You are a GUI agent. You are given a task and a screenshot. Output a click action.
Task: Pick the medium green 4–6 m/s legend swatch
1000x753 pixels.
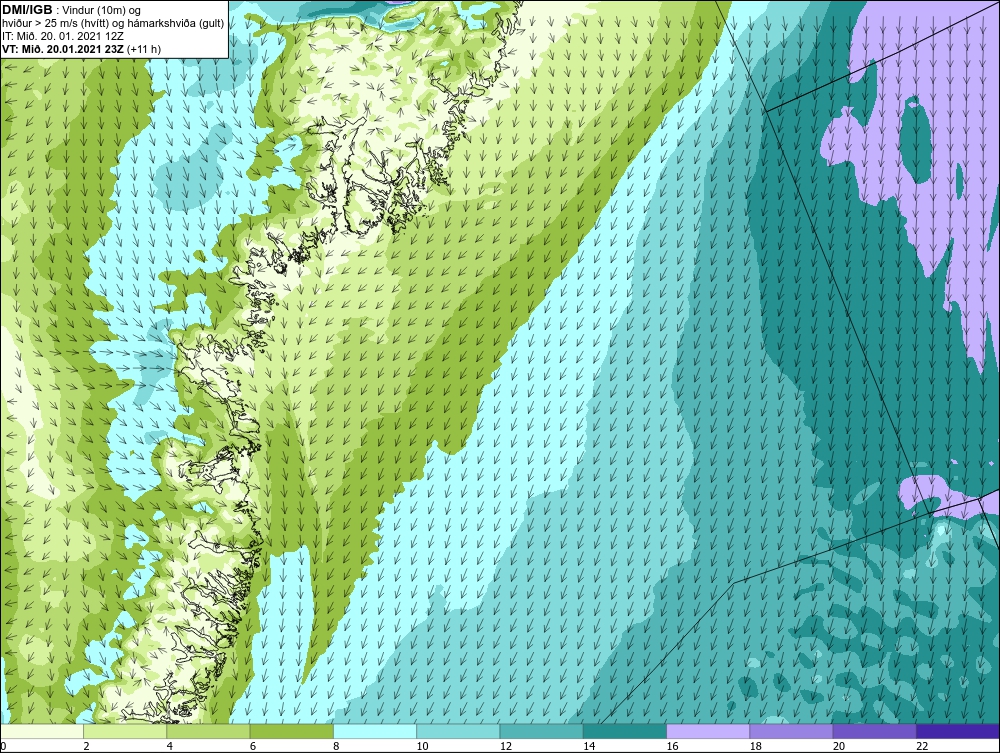(x=208, y=731)
